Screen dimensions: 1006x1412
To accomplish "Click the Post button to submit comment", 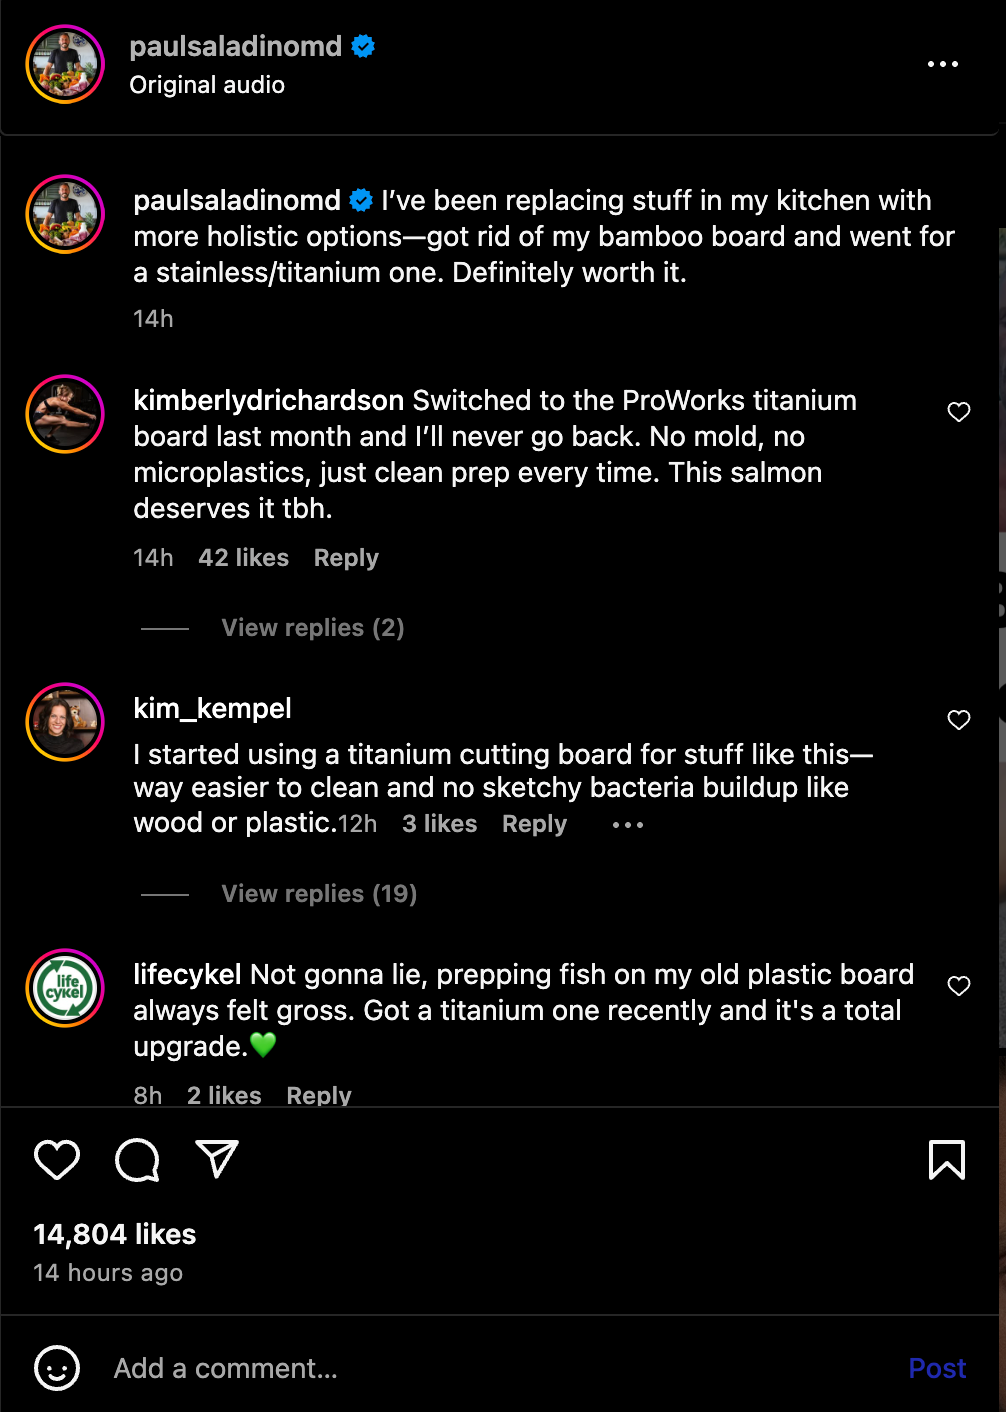I will coord(936,1368).
